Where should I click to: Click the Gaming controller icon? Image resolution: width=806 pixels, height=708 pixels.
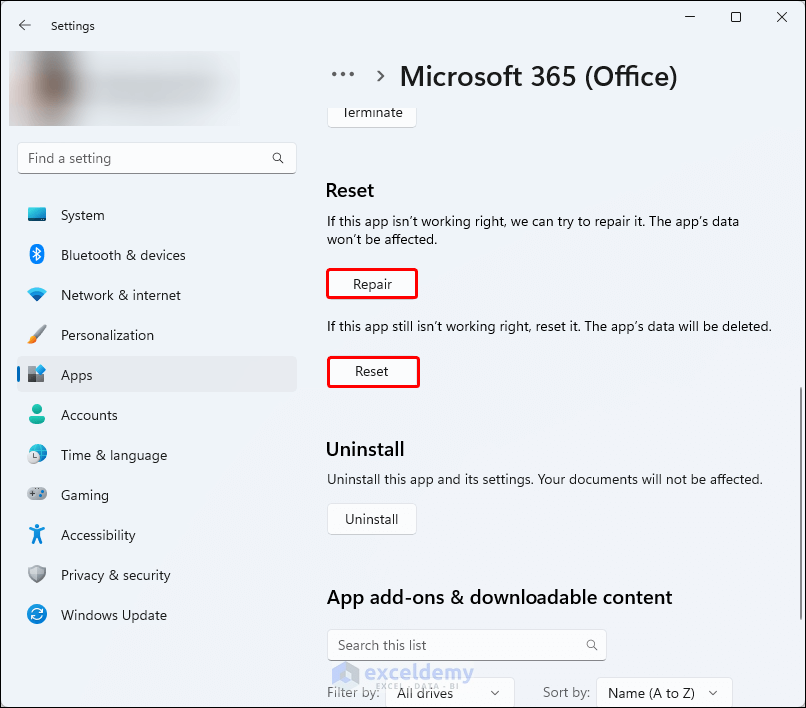37,494
